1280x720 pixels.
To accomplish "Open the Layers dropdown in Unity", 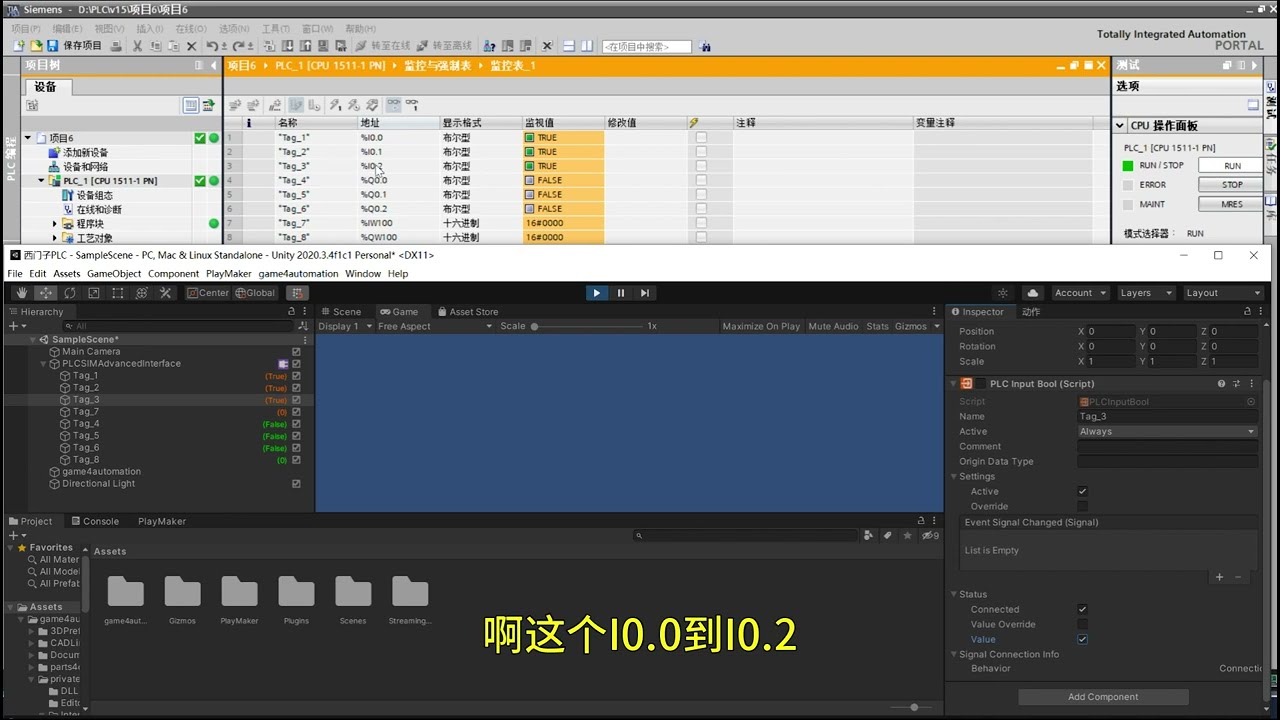I will tap(1146, 293).
